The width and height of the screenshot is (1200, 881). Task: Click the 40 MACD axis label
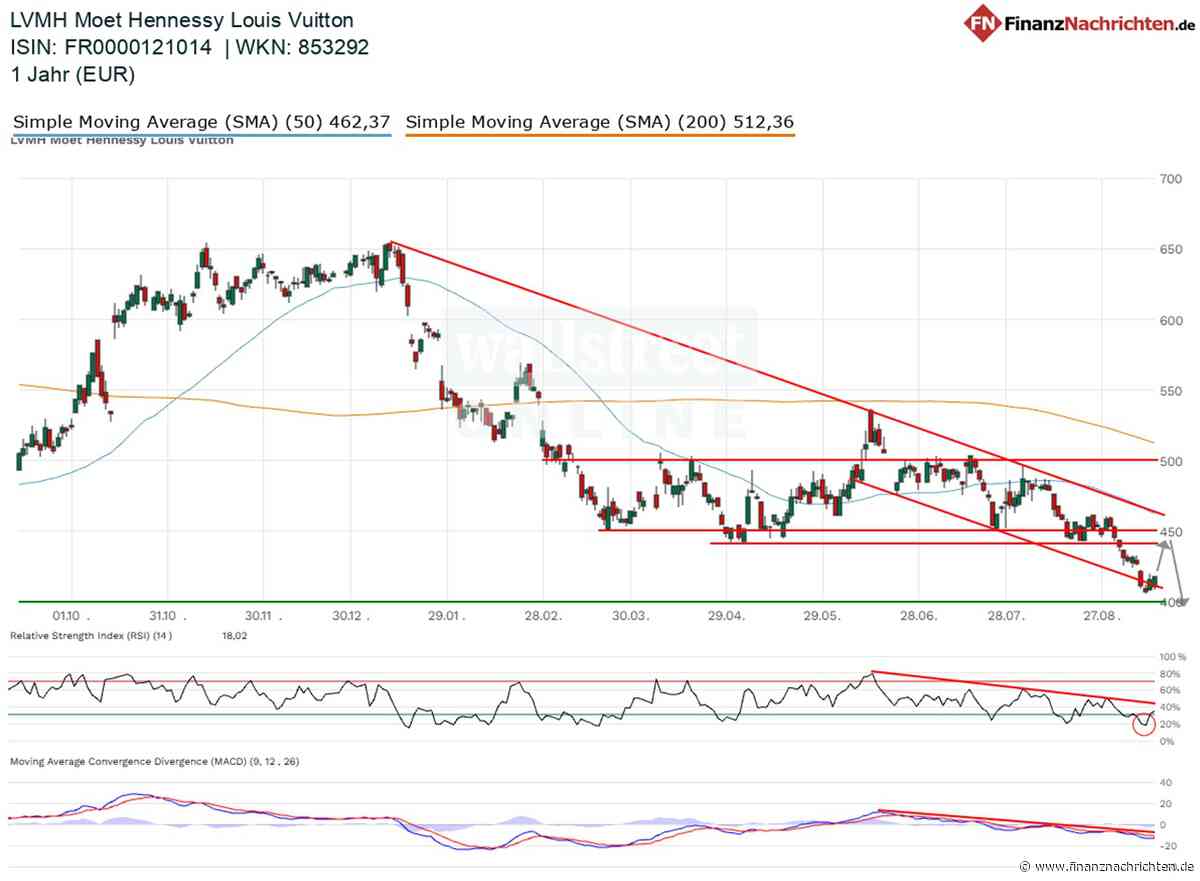[1166, 783]
